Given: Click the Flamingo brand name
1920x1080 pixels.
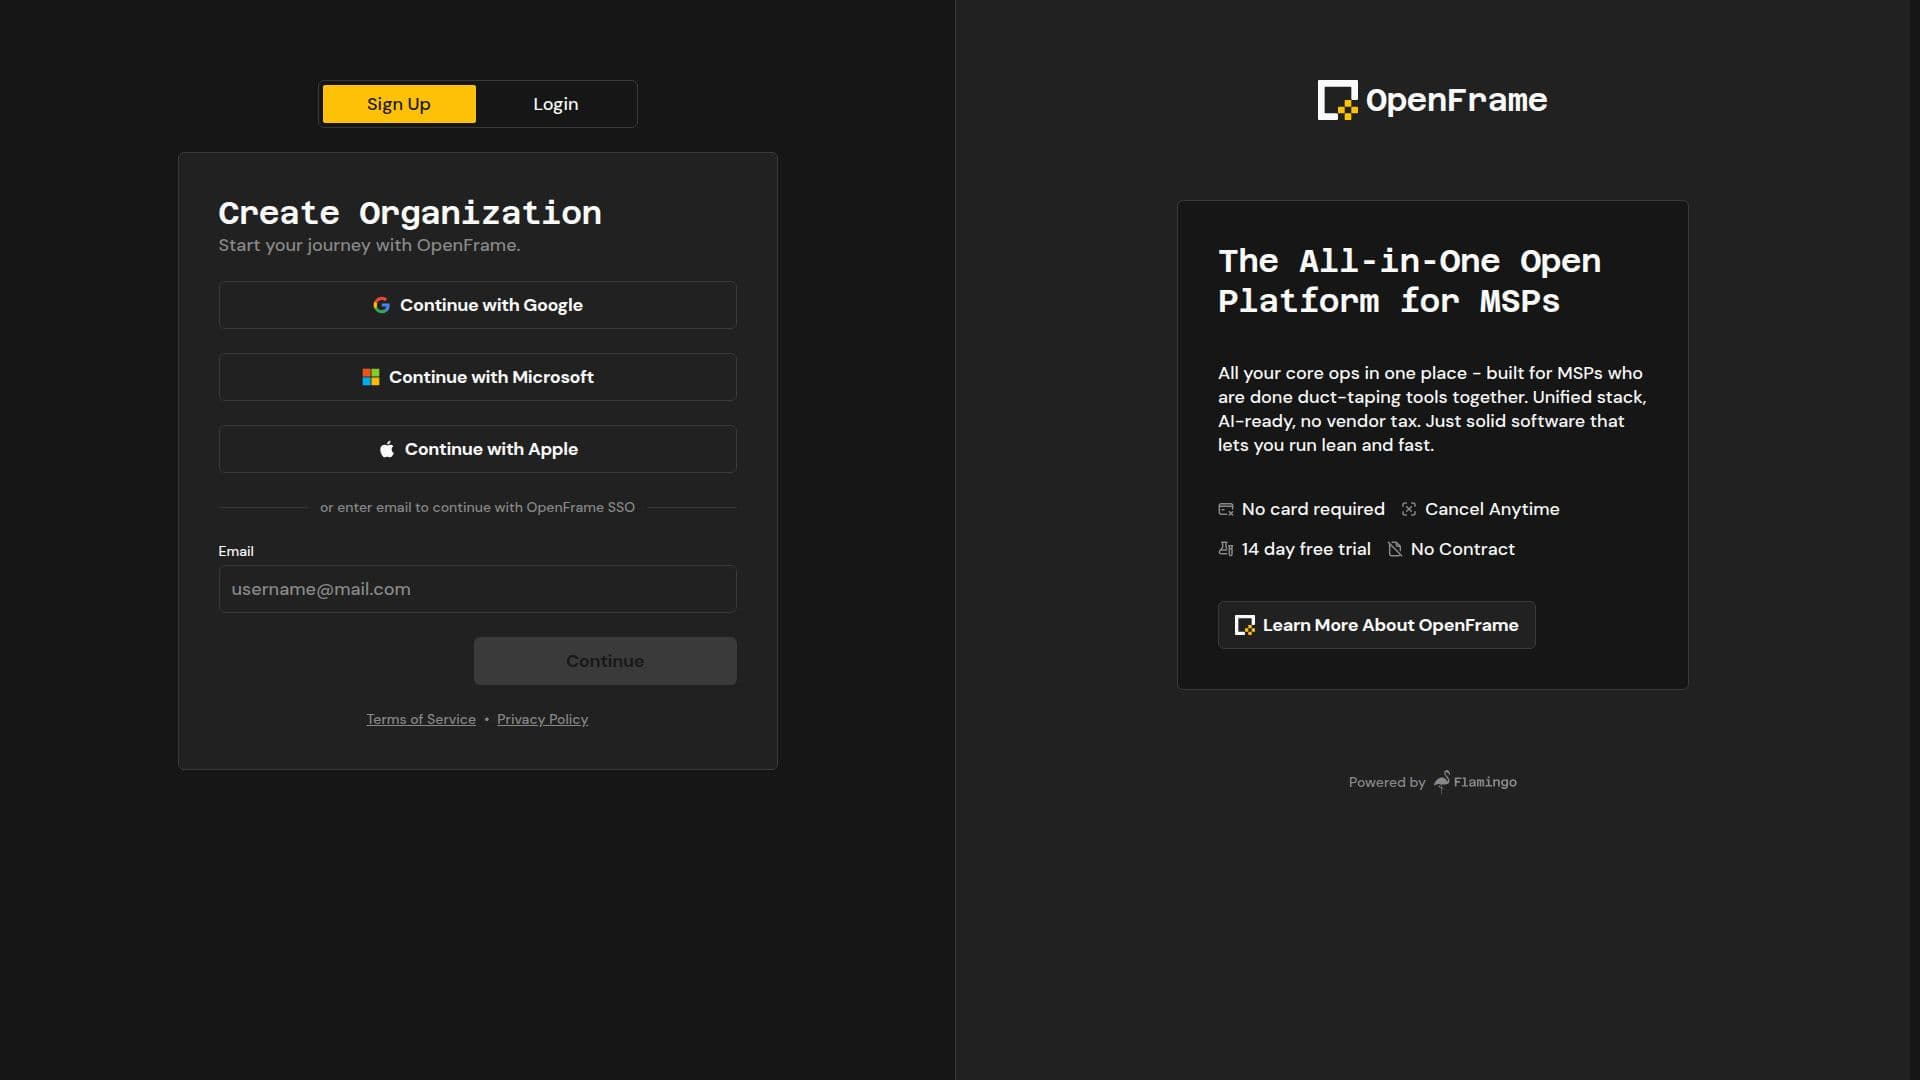Looking at the screenshot, I should tap(1485, 782).
